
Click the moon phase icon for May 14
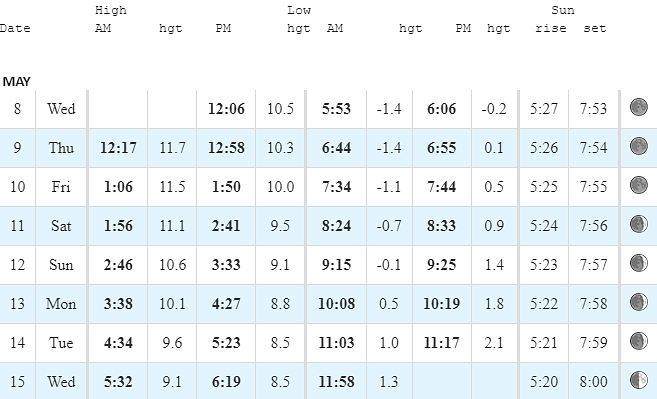click(x=639, y=341)
